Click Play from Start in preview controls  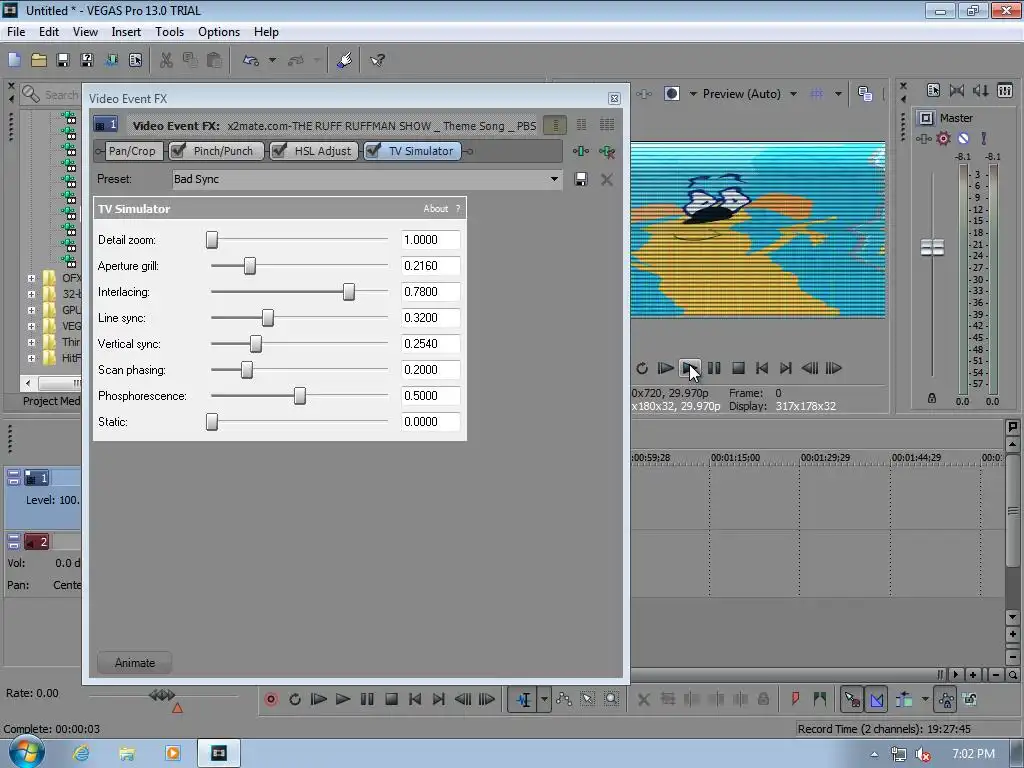(x=665, y=368)
